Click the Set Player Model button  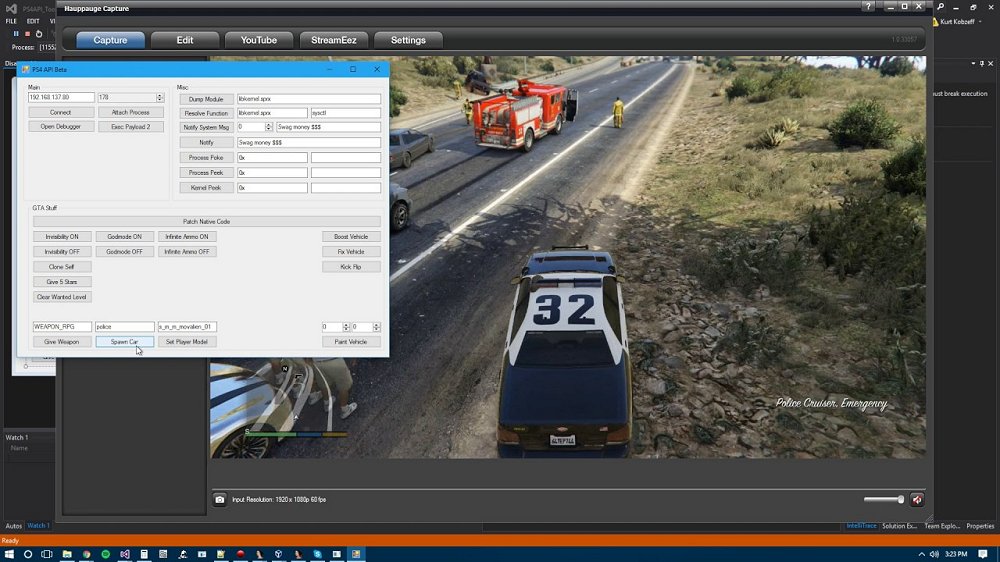[x=187, y=342]
